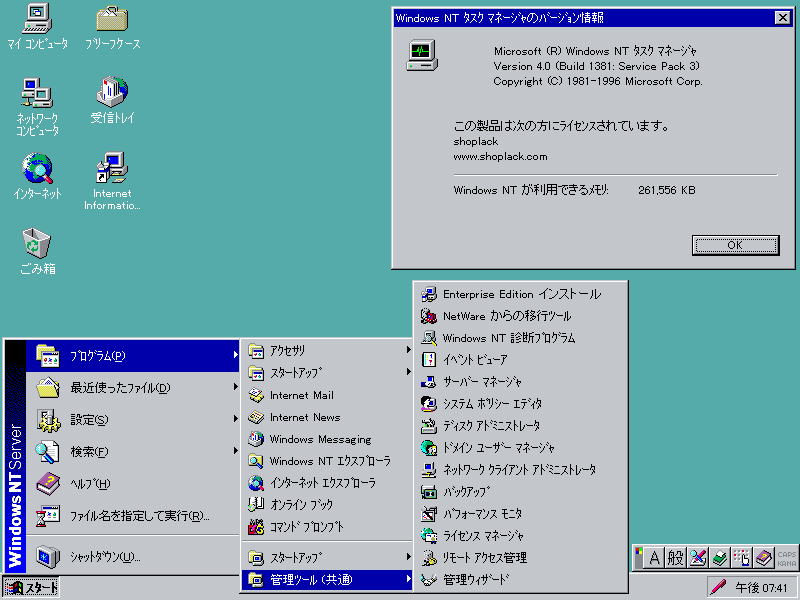This screenshot has width=800, height=600.
Task: Launch バックアップ from administrative tools
Action: 520,492
